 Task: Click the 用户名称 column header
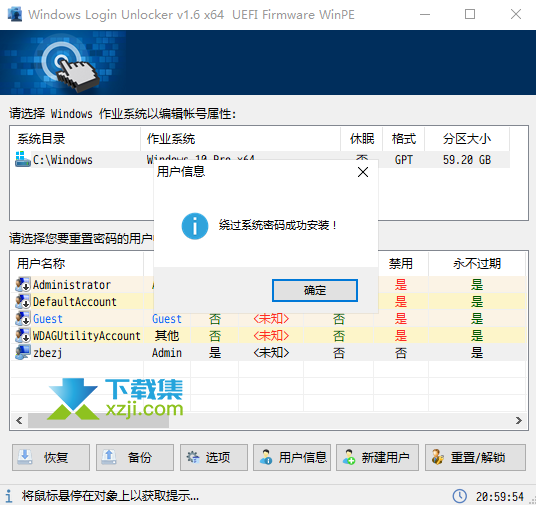(x=77, y=264)
